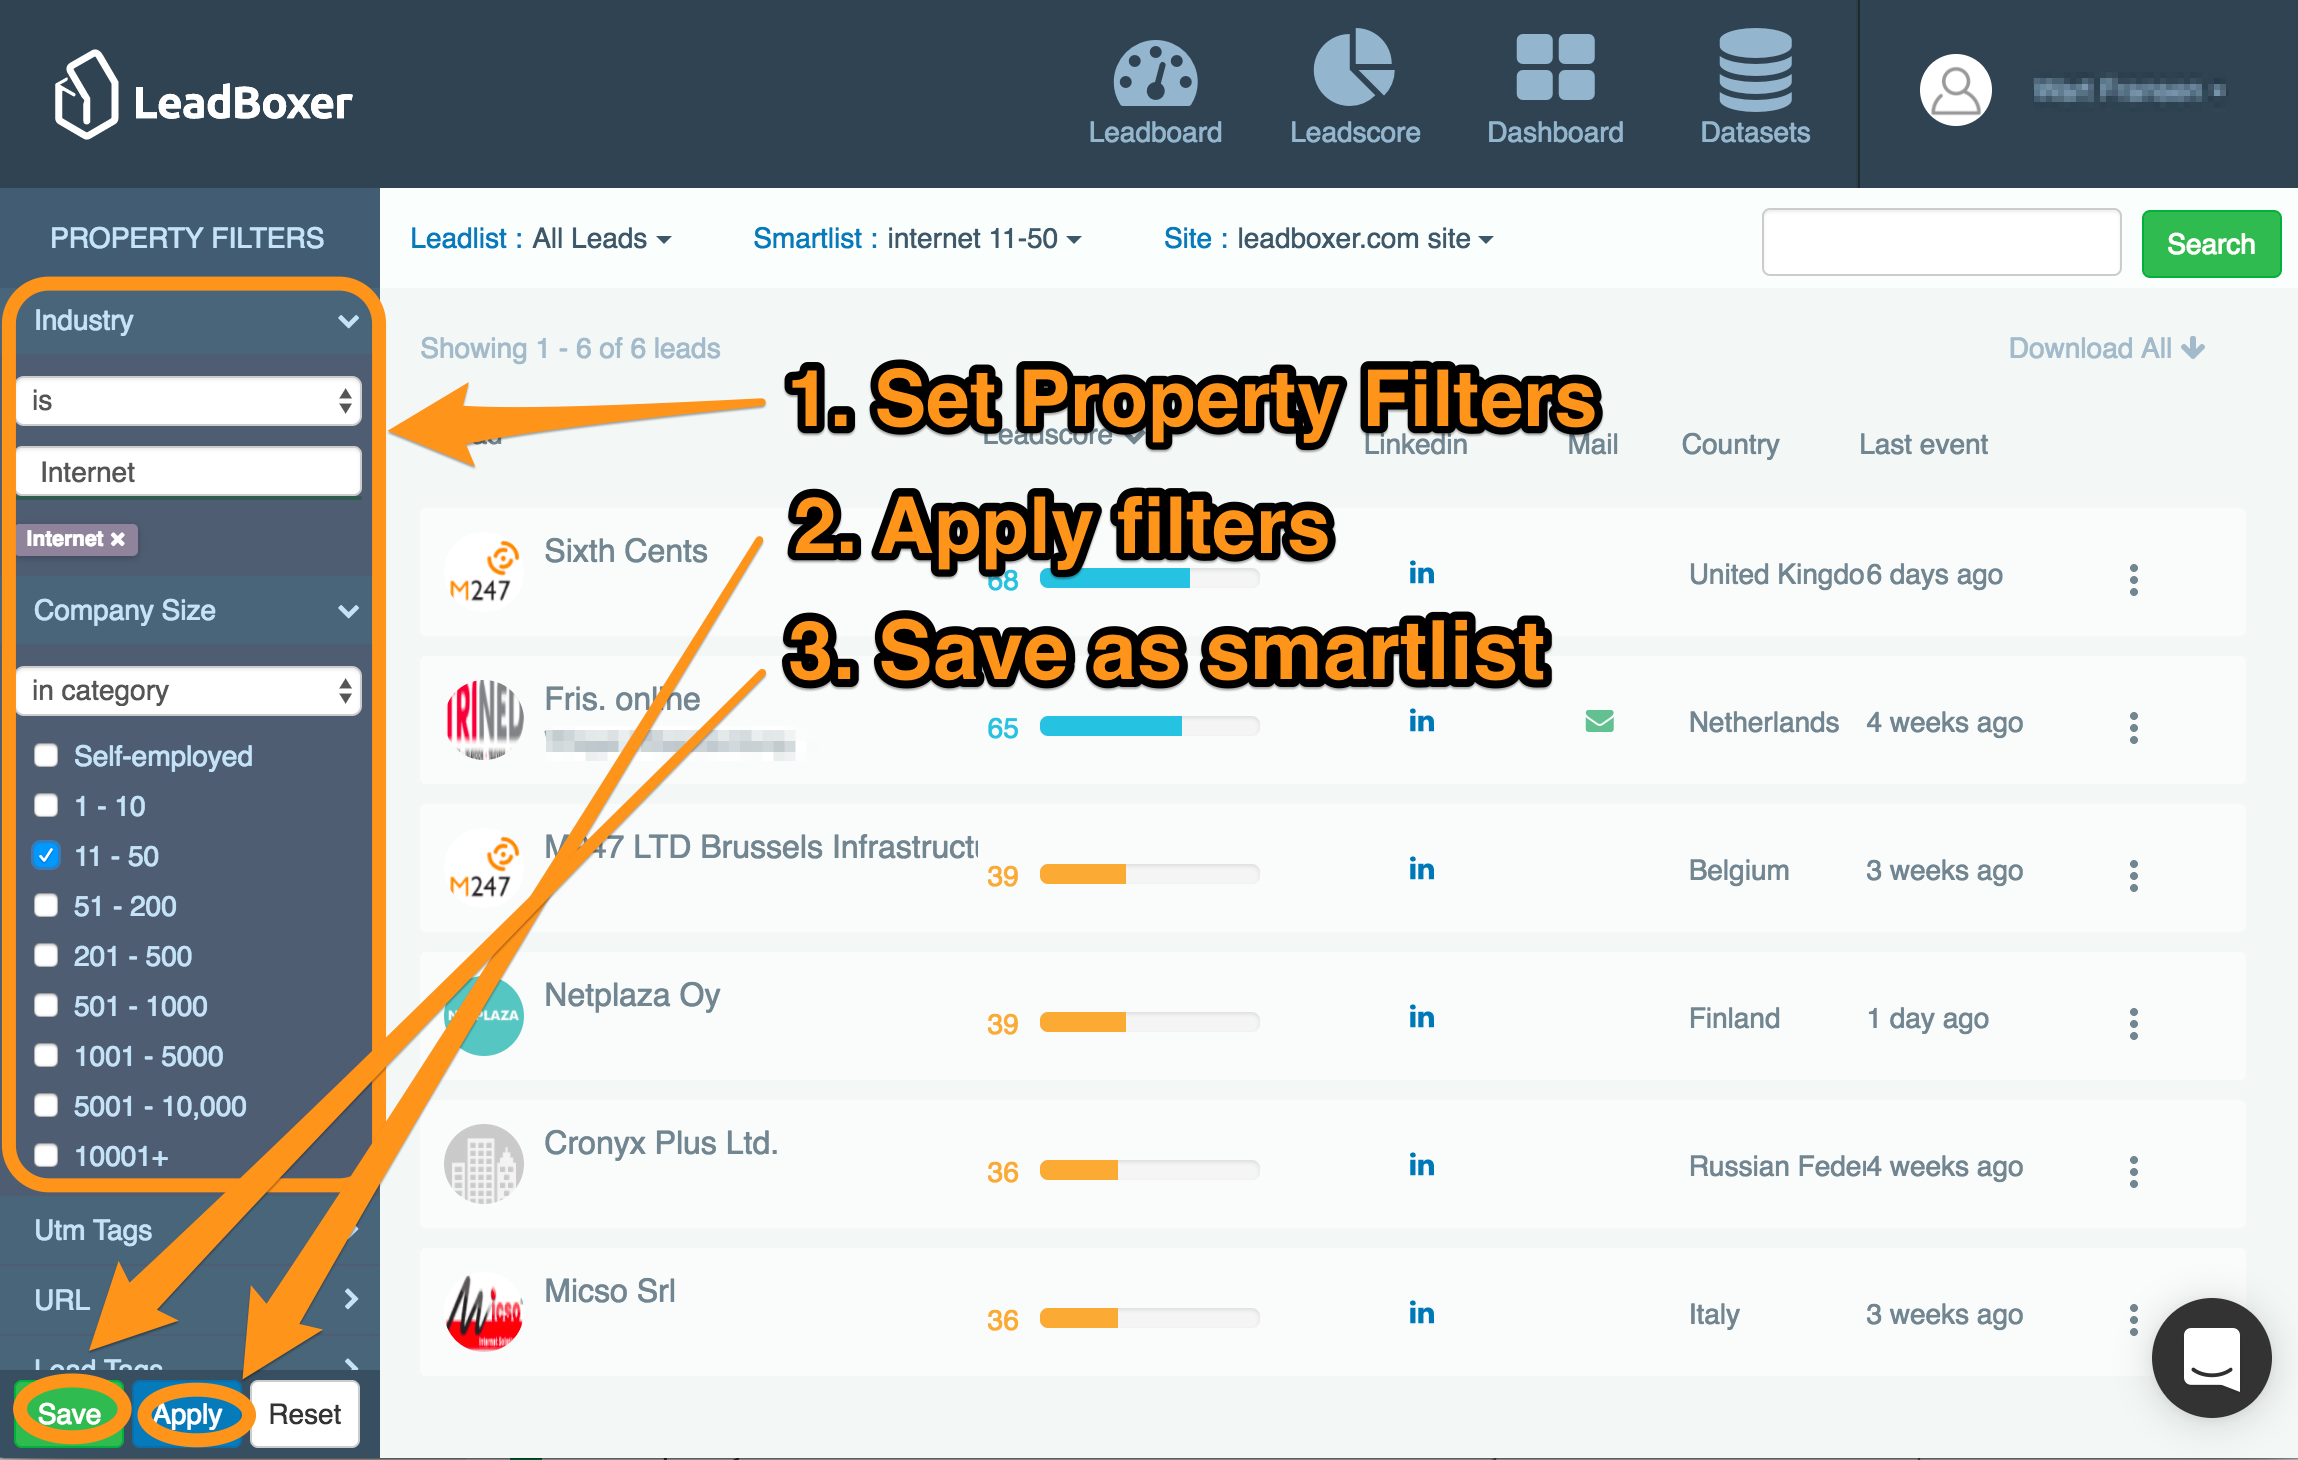The height and width of the screenshot is (1460, 2298).
Task: Go to the Datasets tab label
Action: click(x=1755, y=132)
